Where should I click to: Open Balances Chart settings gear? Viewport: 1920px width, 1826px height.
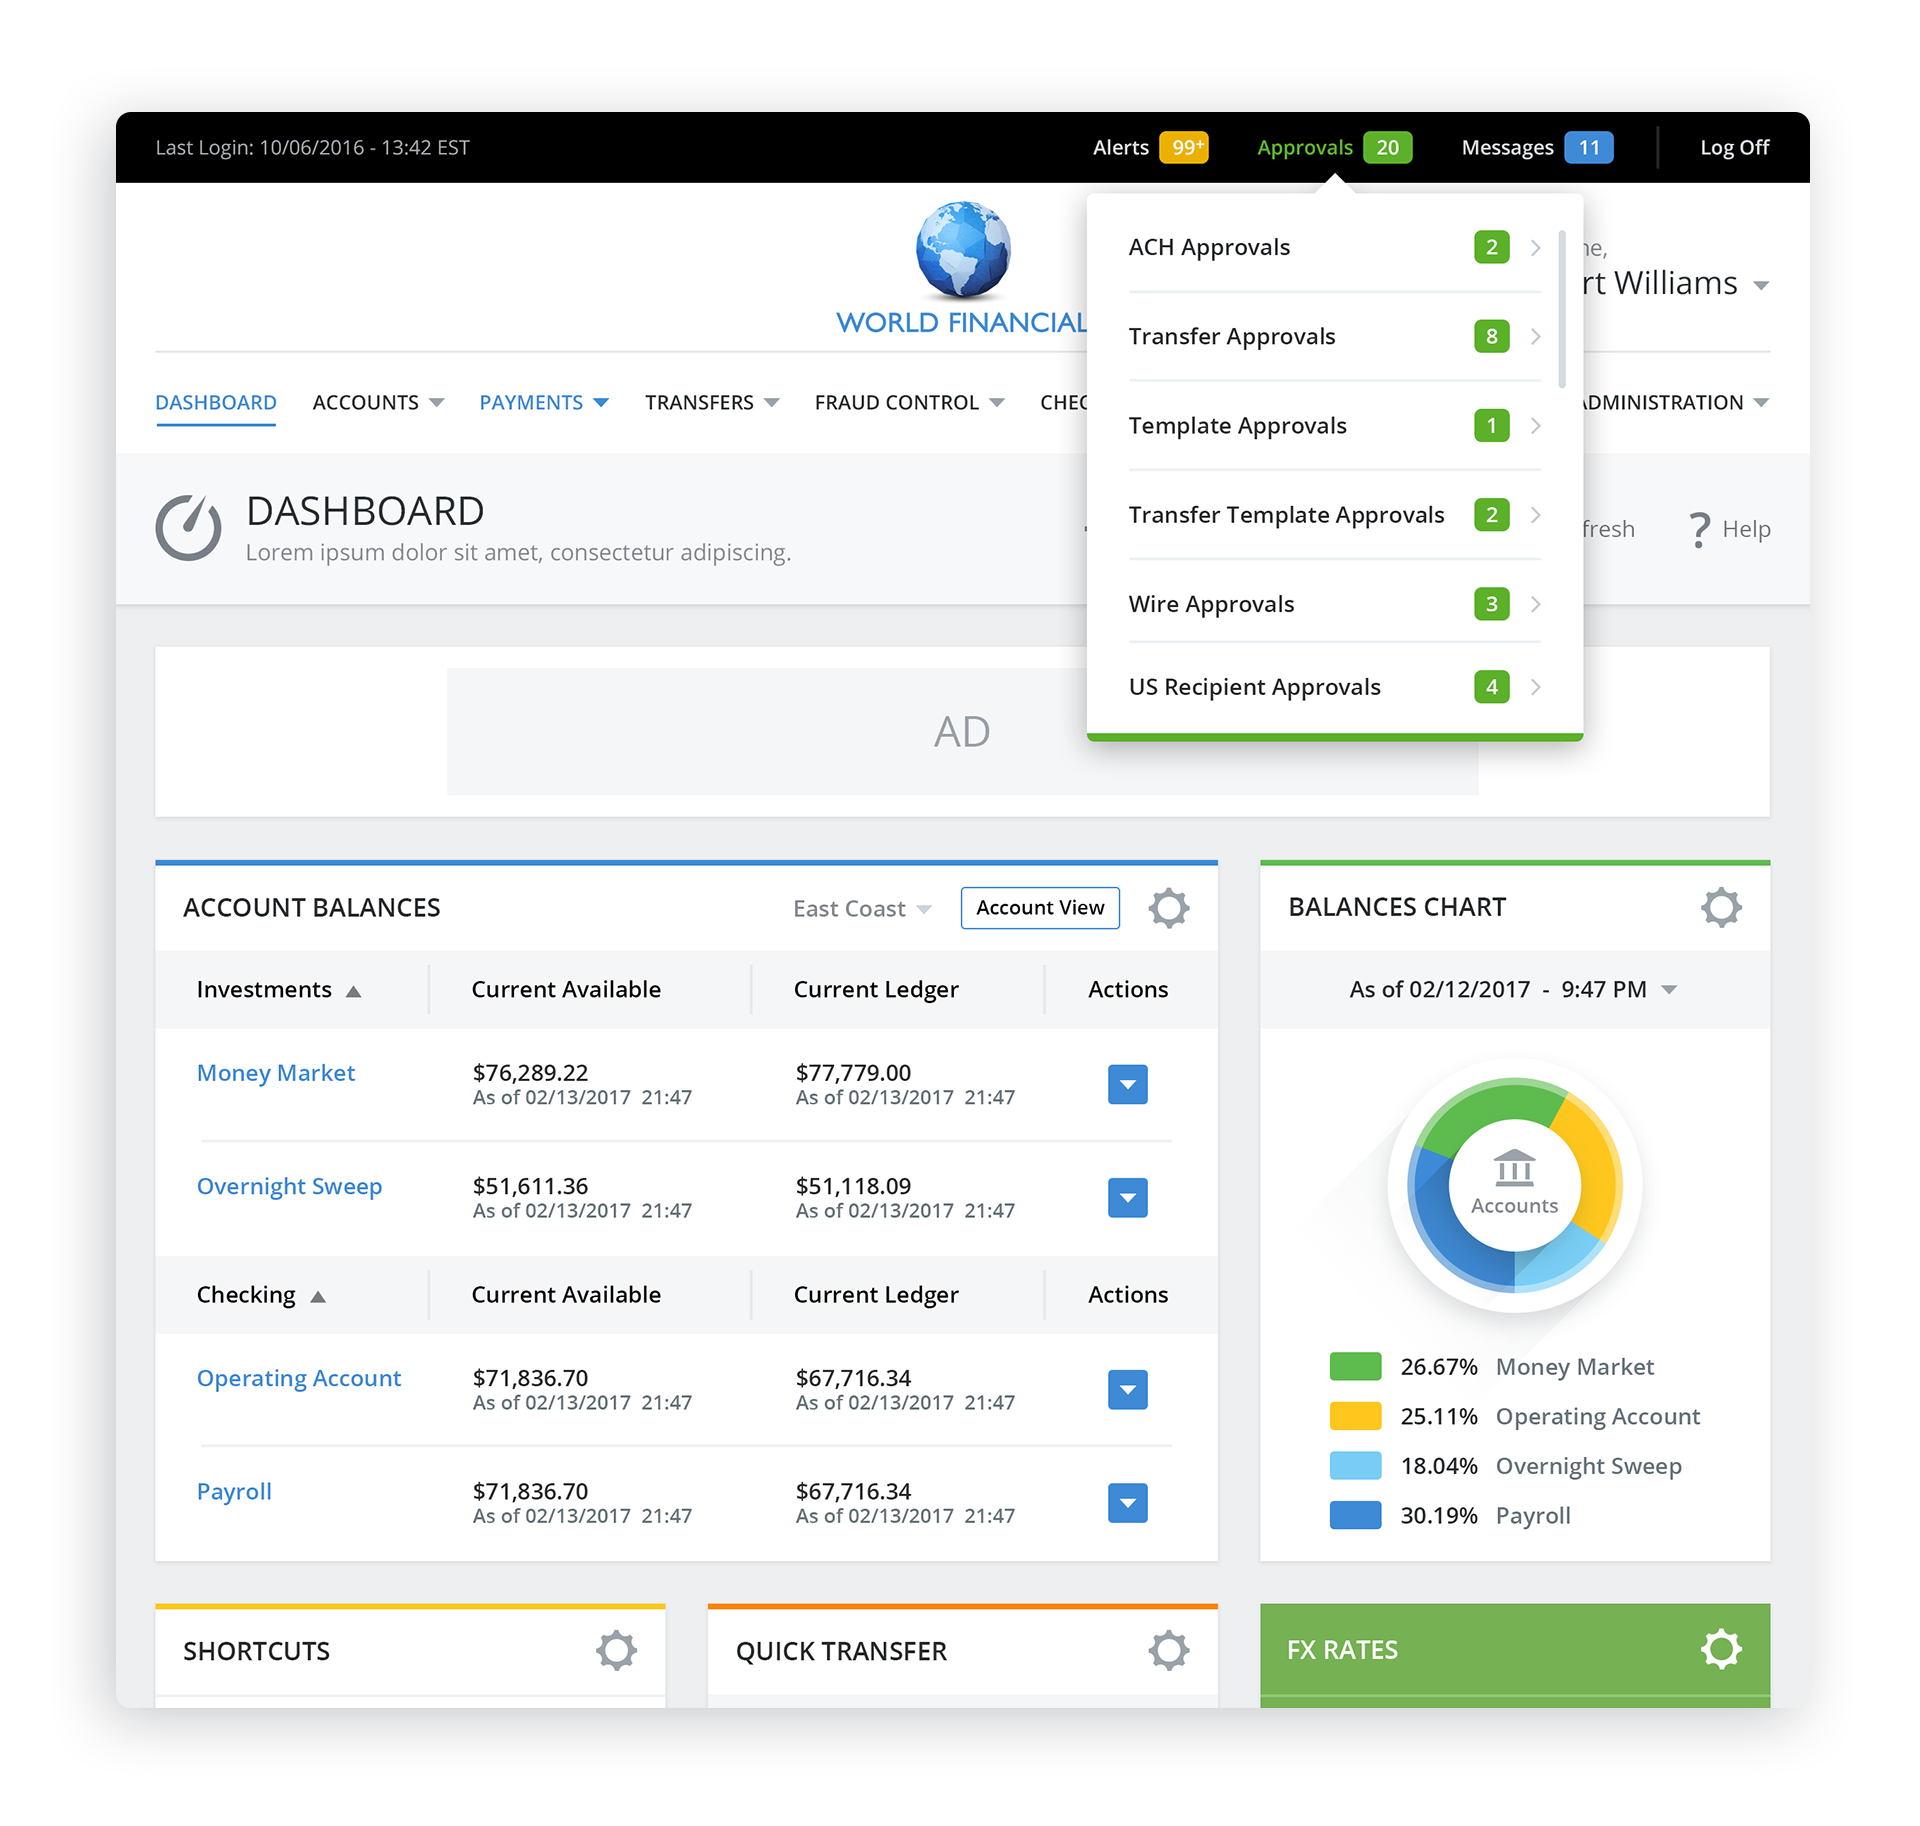click(1721, 907)
